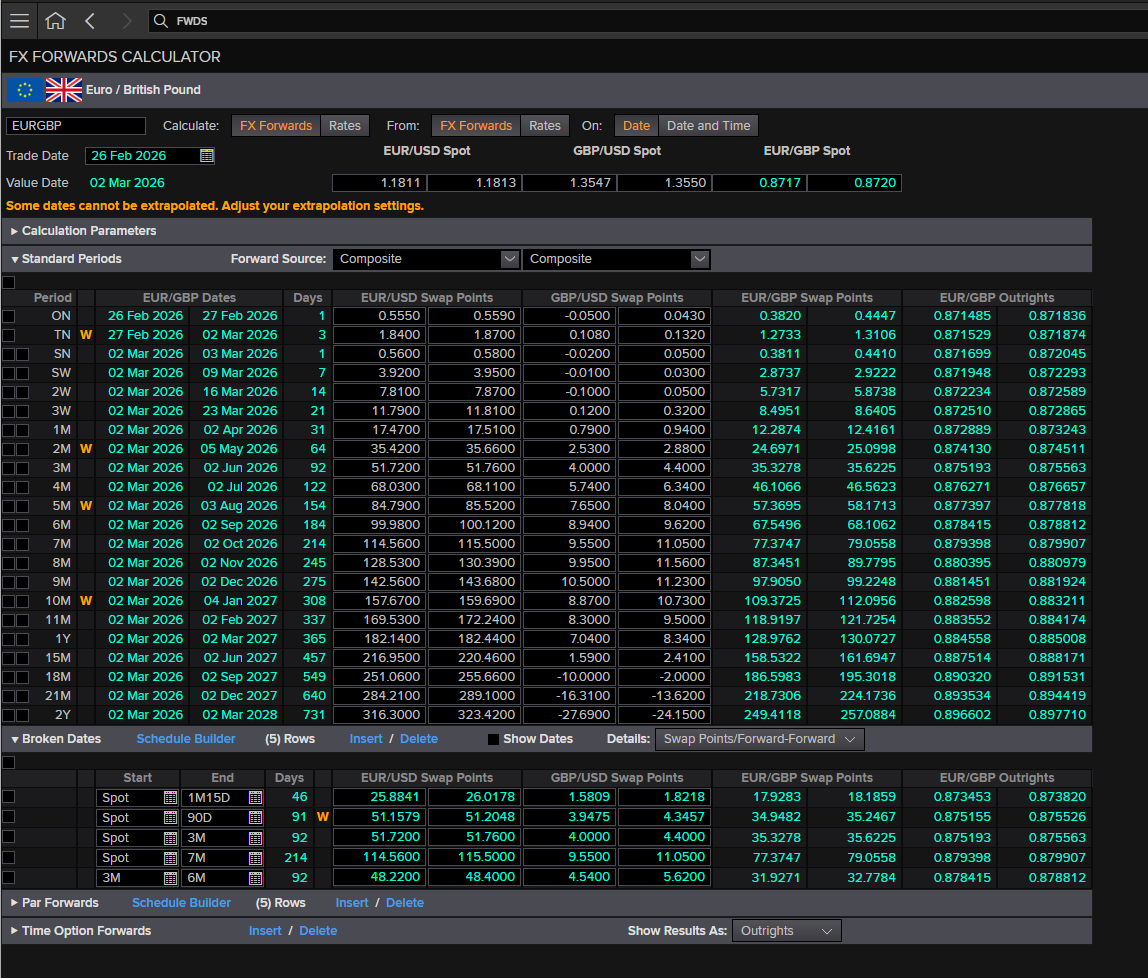Open the Broken Dates Schedule Builder link

186,739
